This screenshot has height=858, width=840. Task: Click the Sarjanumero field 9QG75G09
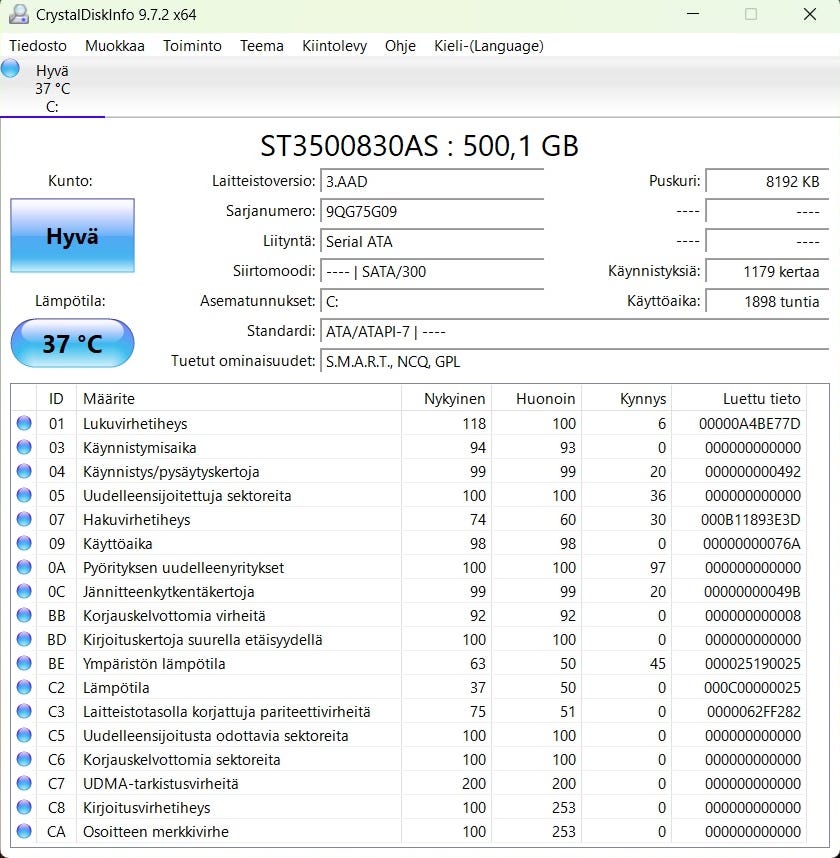click(432, 212)
